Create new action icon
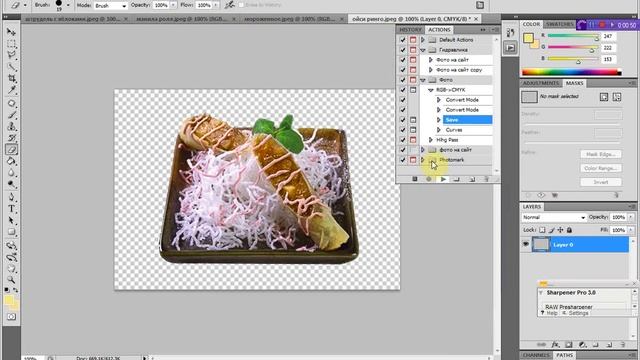Viewport: 640px width, 360px height. pyautogui.click(x=471, y=179)
